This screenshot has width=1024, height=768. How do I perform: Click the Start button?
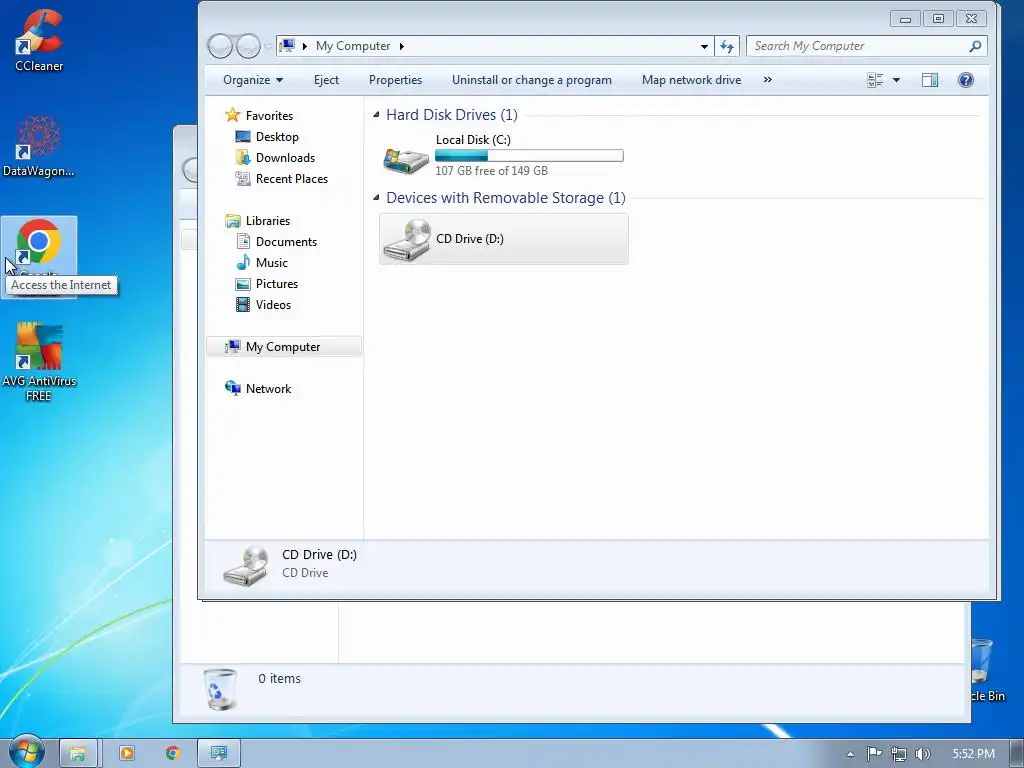26,752
